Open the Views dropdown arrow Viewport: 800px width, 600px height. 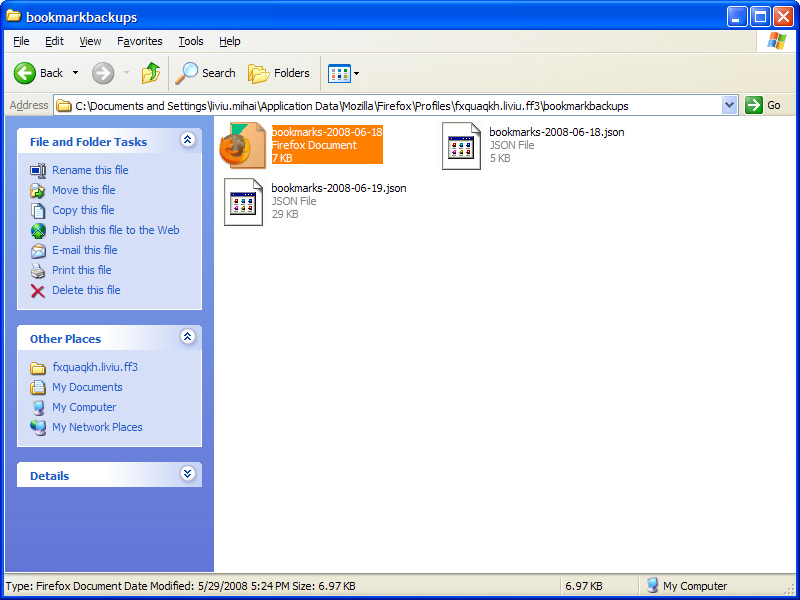(x=357, y=73)
